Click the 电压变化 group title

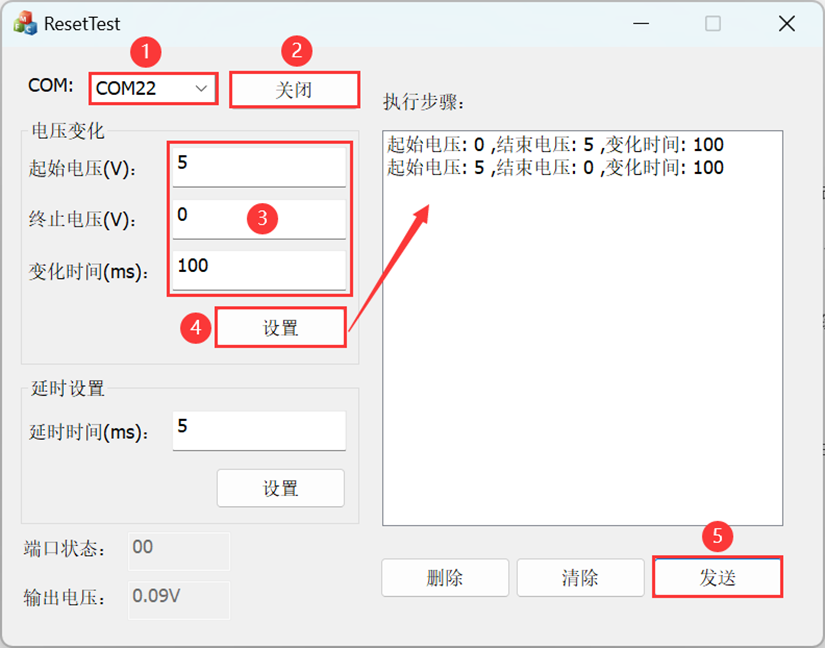[x=68, y=130]
